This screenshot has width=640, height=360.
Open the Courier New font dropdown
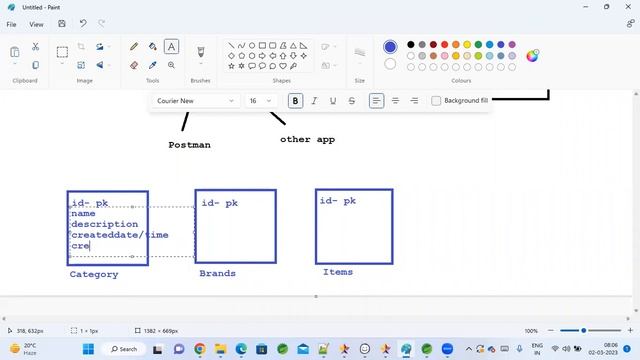(195, 101)
